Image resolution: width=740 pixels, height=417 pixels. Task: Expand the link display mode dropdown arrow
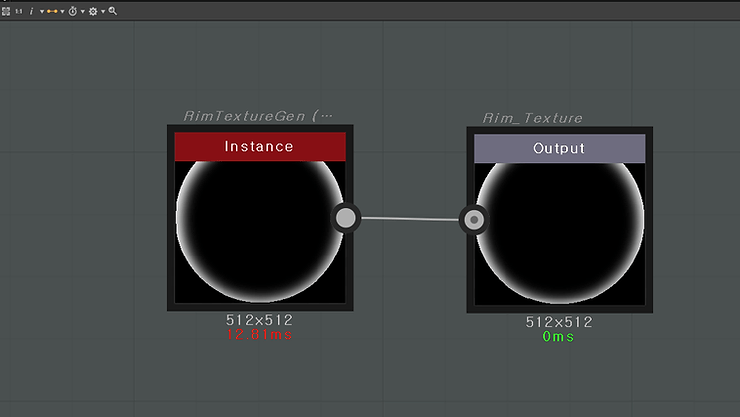point(63,11)
